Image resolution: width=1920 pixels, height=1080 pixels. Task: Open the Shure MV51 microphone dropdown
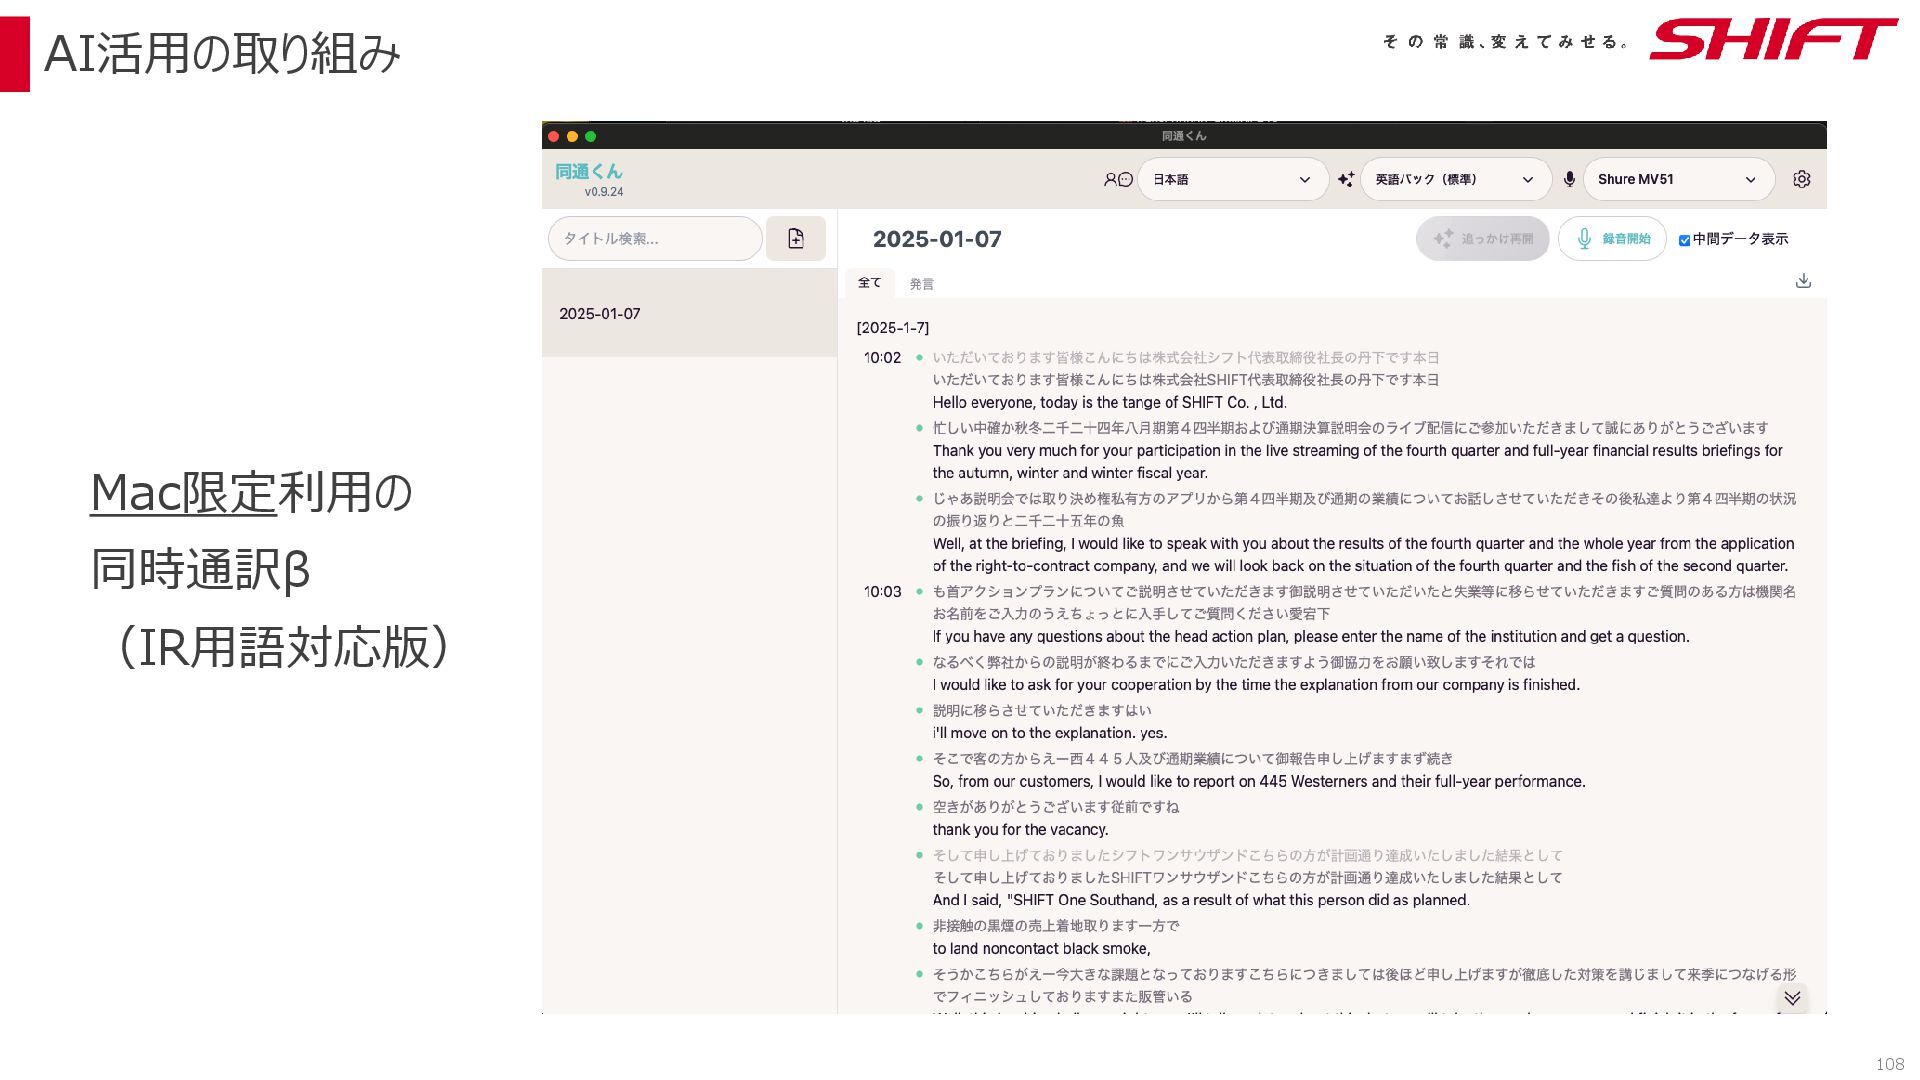(1677, 180)
